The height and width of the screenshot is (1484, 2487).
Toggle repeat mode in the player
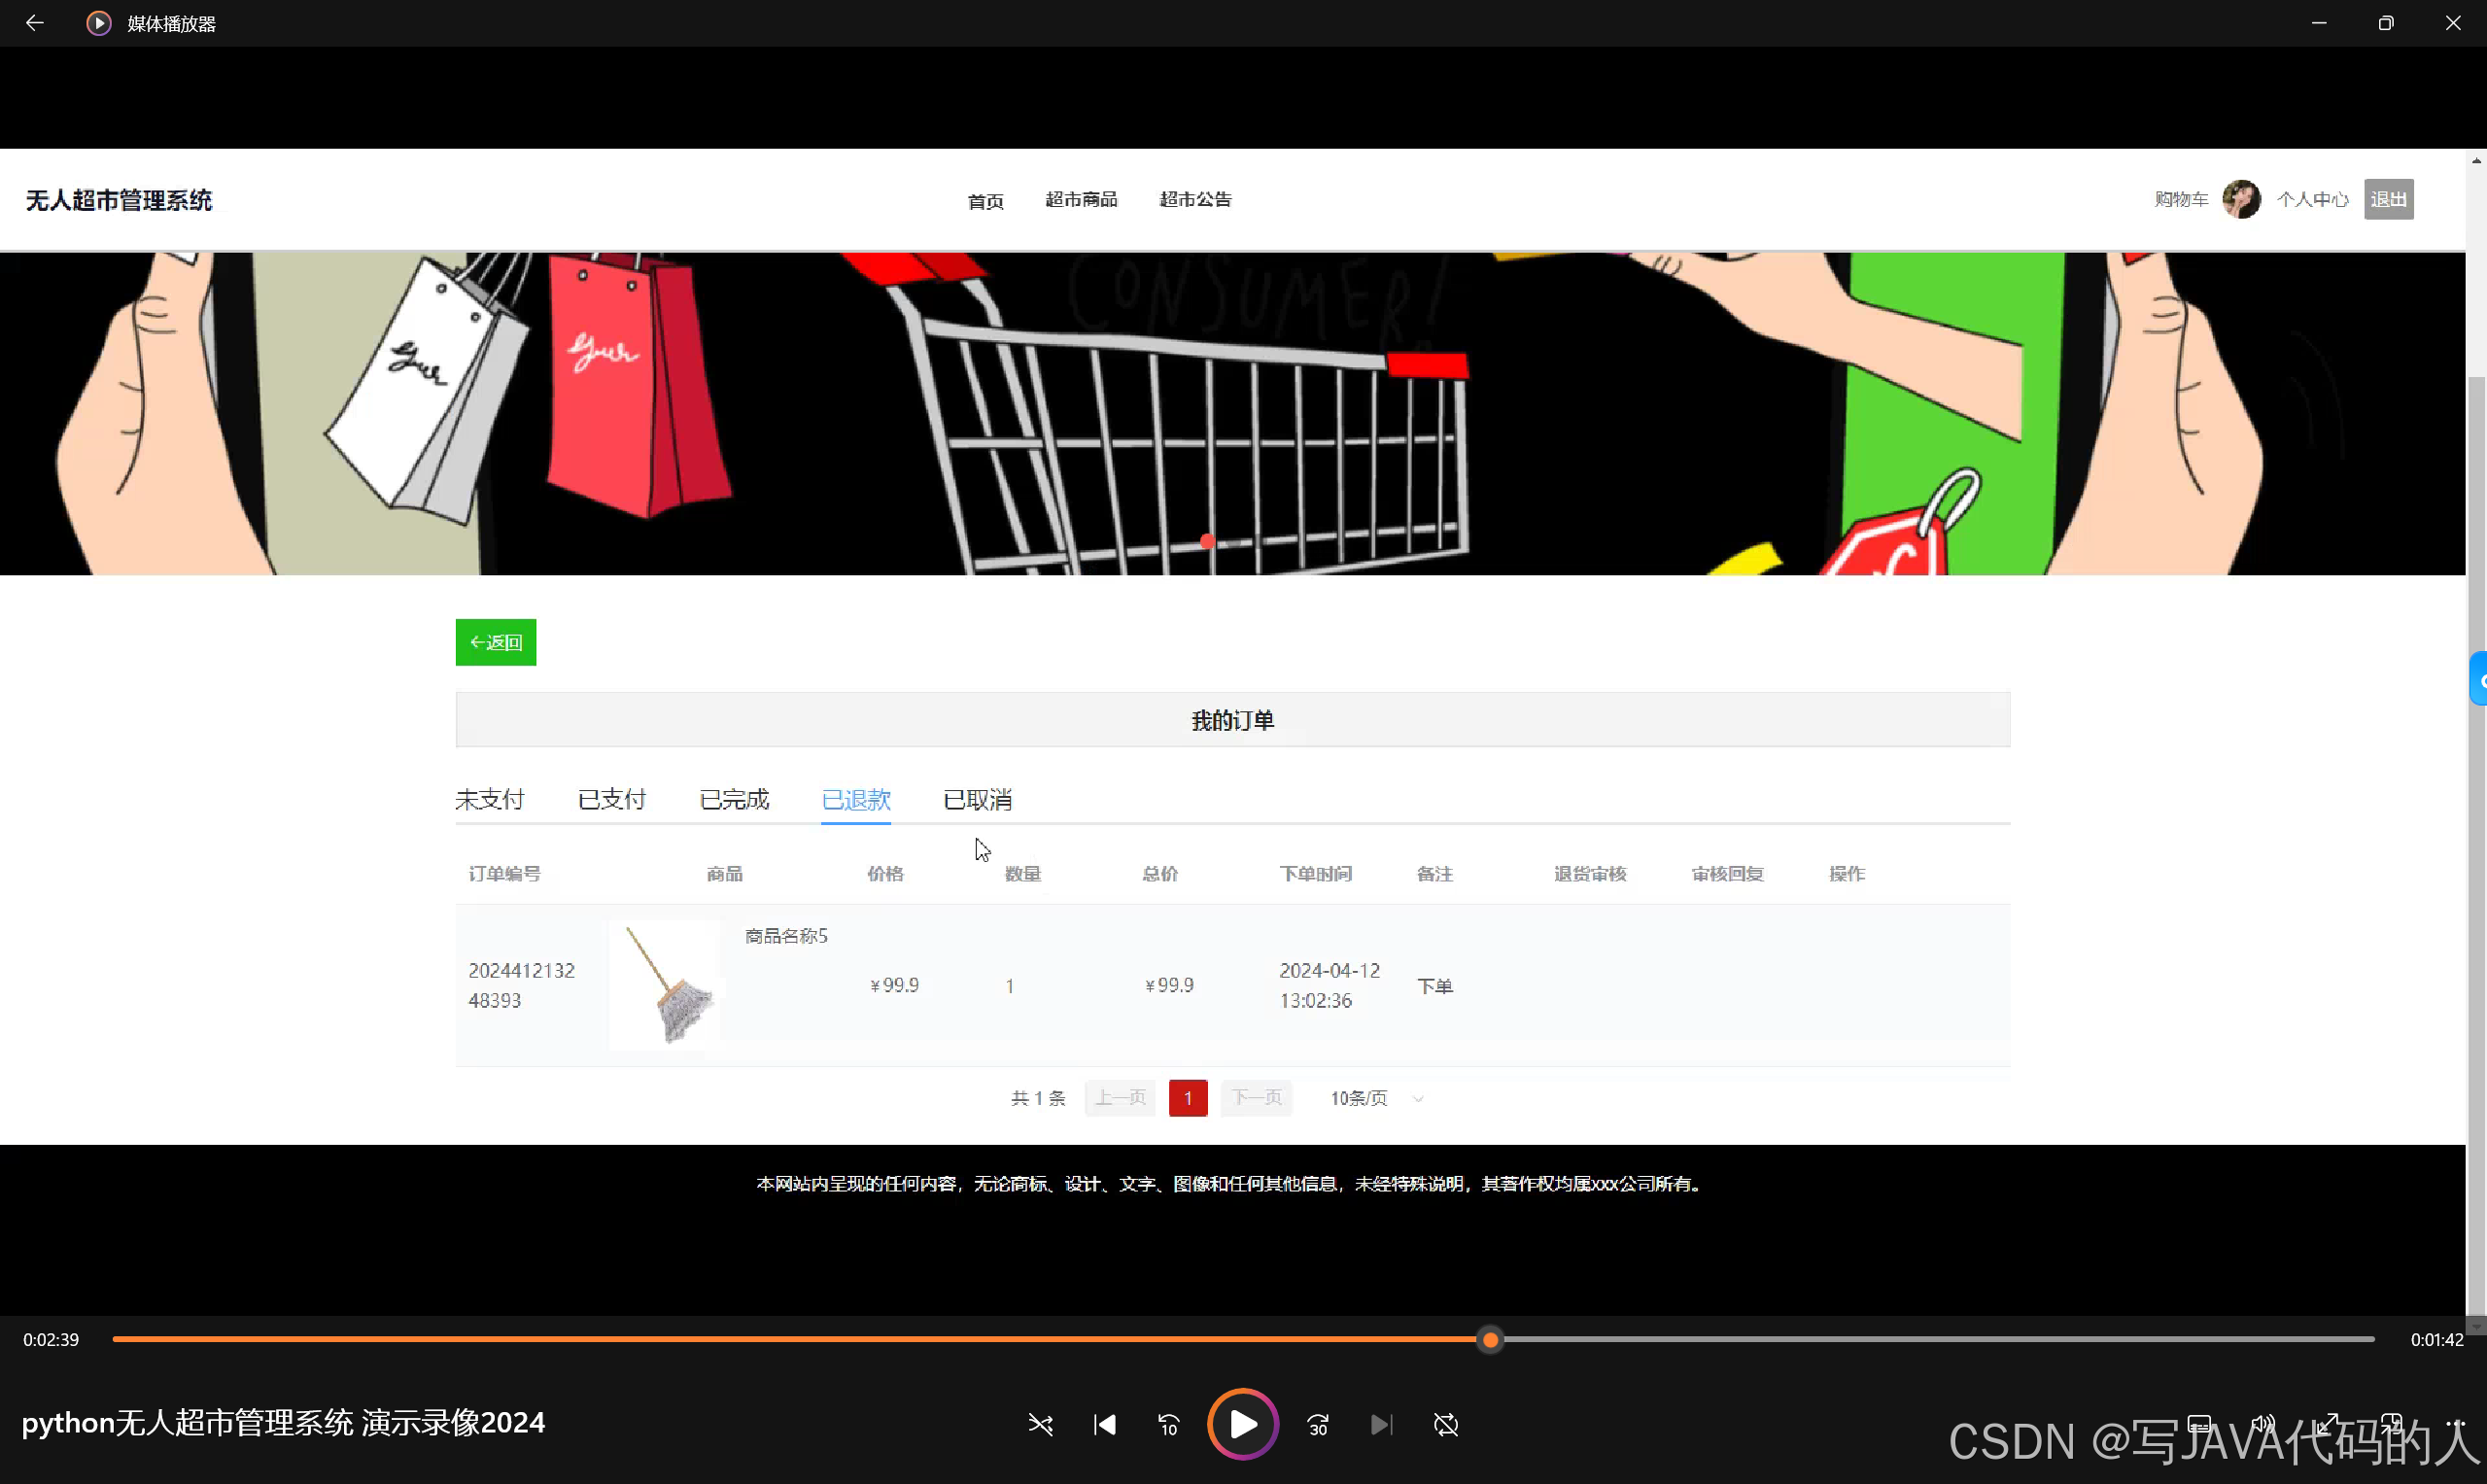point(1446,1424)
